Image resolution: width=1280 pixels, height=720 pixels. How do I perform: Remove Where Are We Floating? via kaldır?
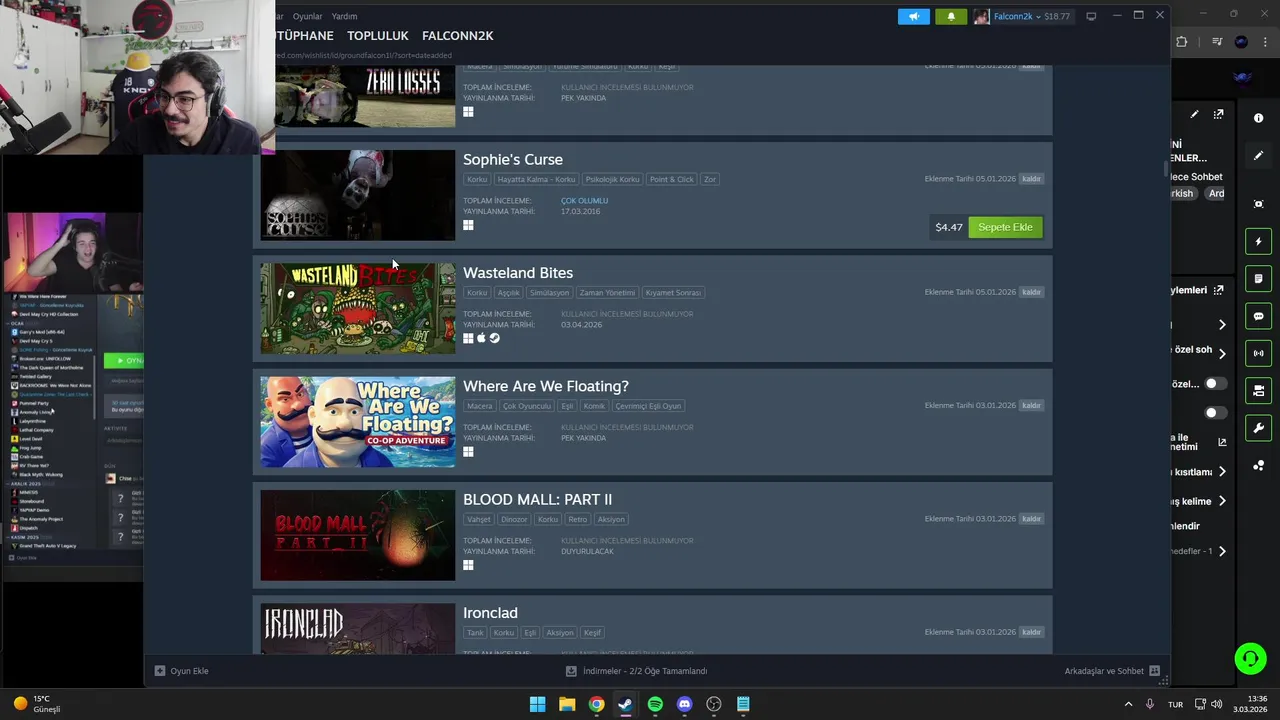(x=1031, y=405)
